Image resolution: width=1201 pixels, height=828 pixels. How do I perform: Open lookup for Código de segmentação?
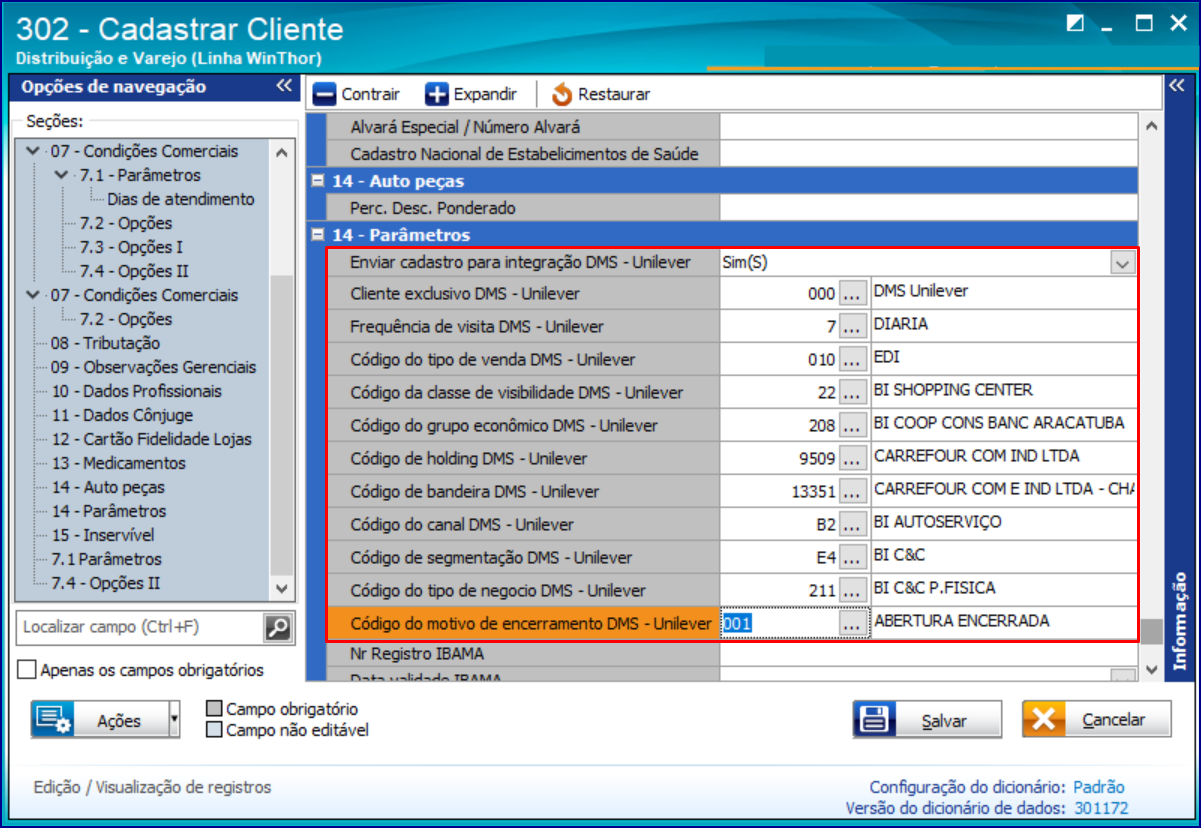[x=852, y=558]
